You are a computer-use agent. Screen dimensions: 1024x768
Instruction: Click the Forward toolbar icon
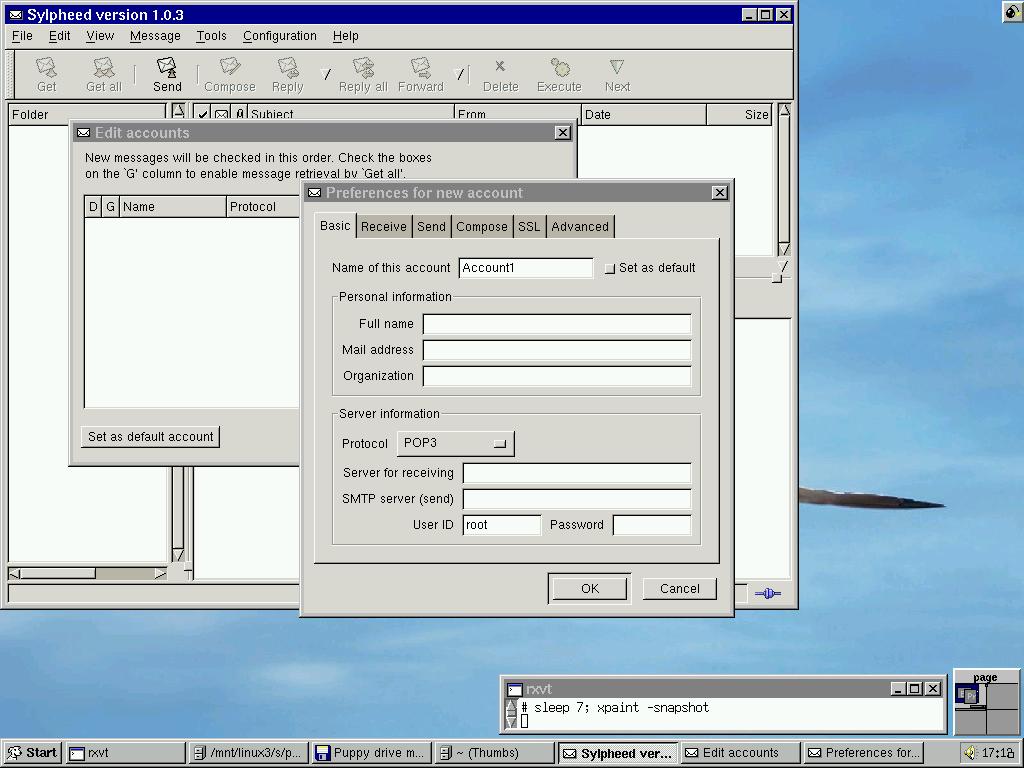pos(421,74)
